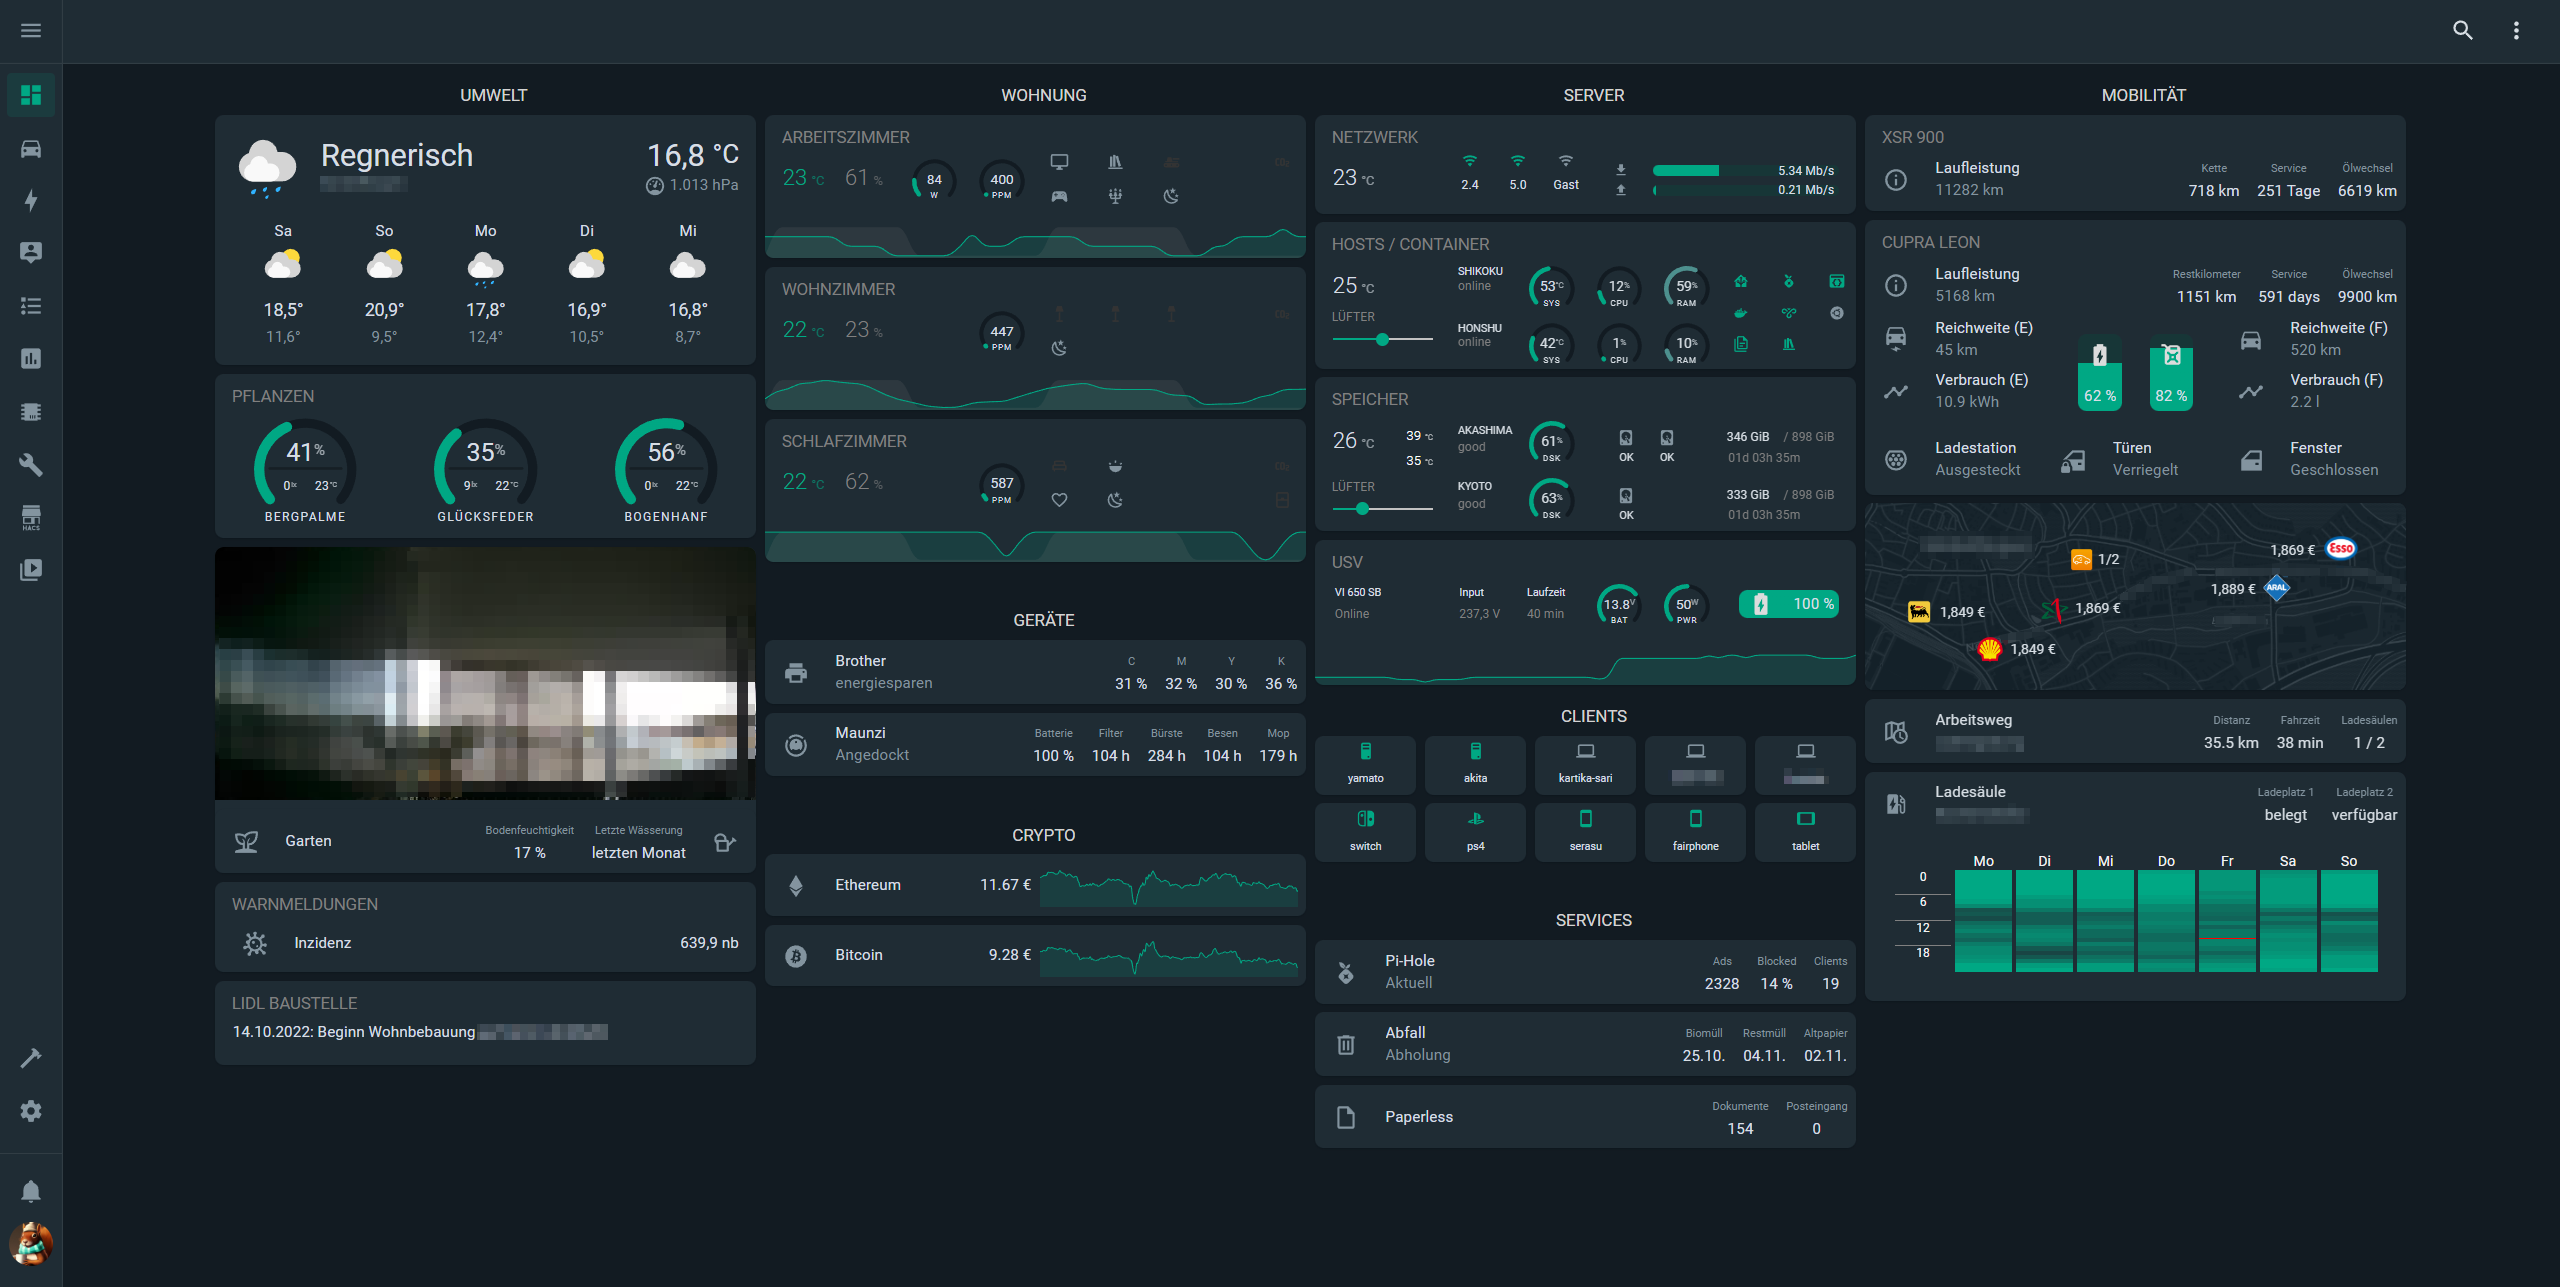Viewport: 2560px width, 1287px height.
Task: Open the media browser sidebar icon
Action: tap(31, 570)
